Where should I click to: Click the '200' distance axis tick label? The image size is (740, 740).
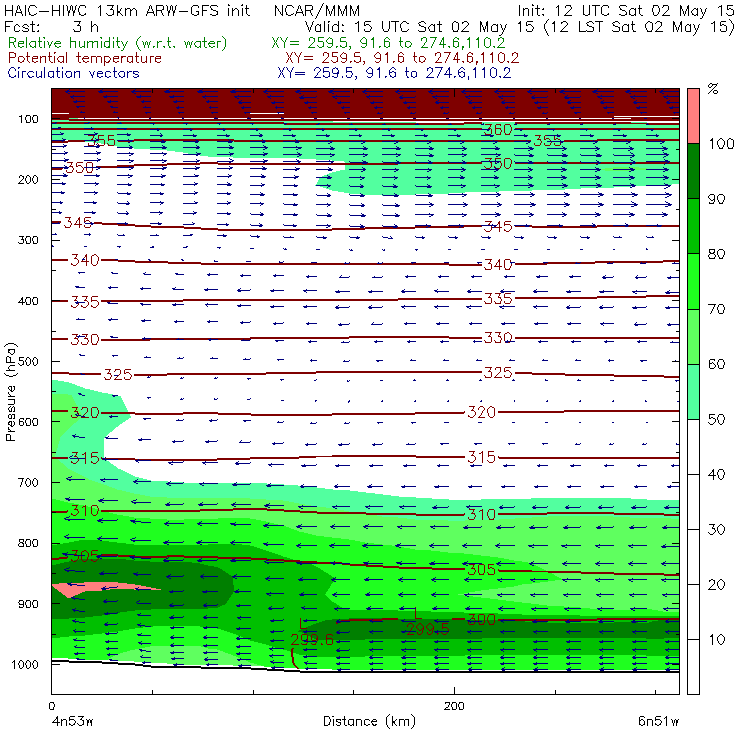click(454, 706)
